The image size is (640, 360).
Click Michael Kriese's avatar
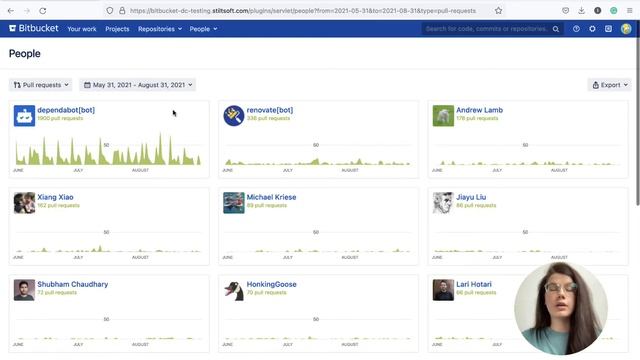tap(233, 203)
